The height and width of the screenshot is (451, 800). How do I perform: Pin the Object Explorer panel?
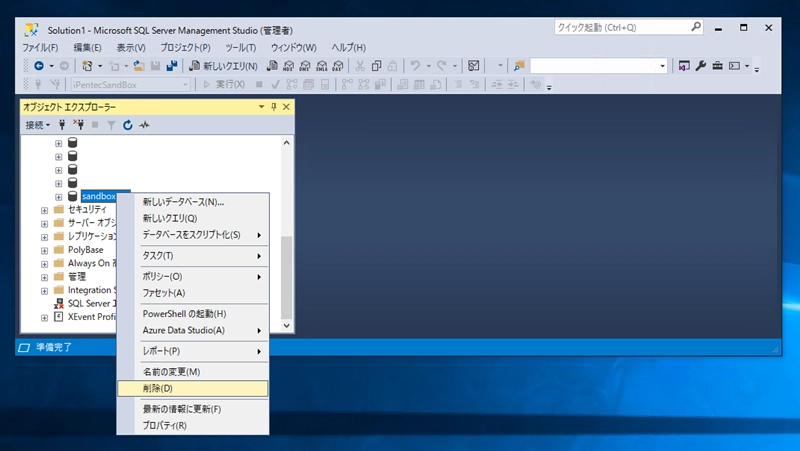[x=273, y=107]
